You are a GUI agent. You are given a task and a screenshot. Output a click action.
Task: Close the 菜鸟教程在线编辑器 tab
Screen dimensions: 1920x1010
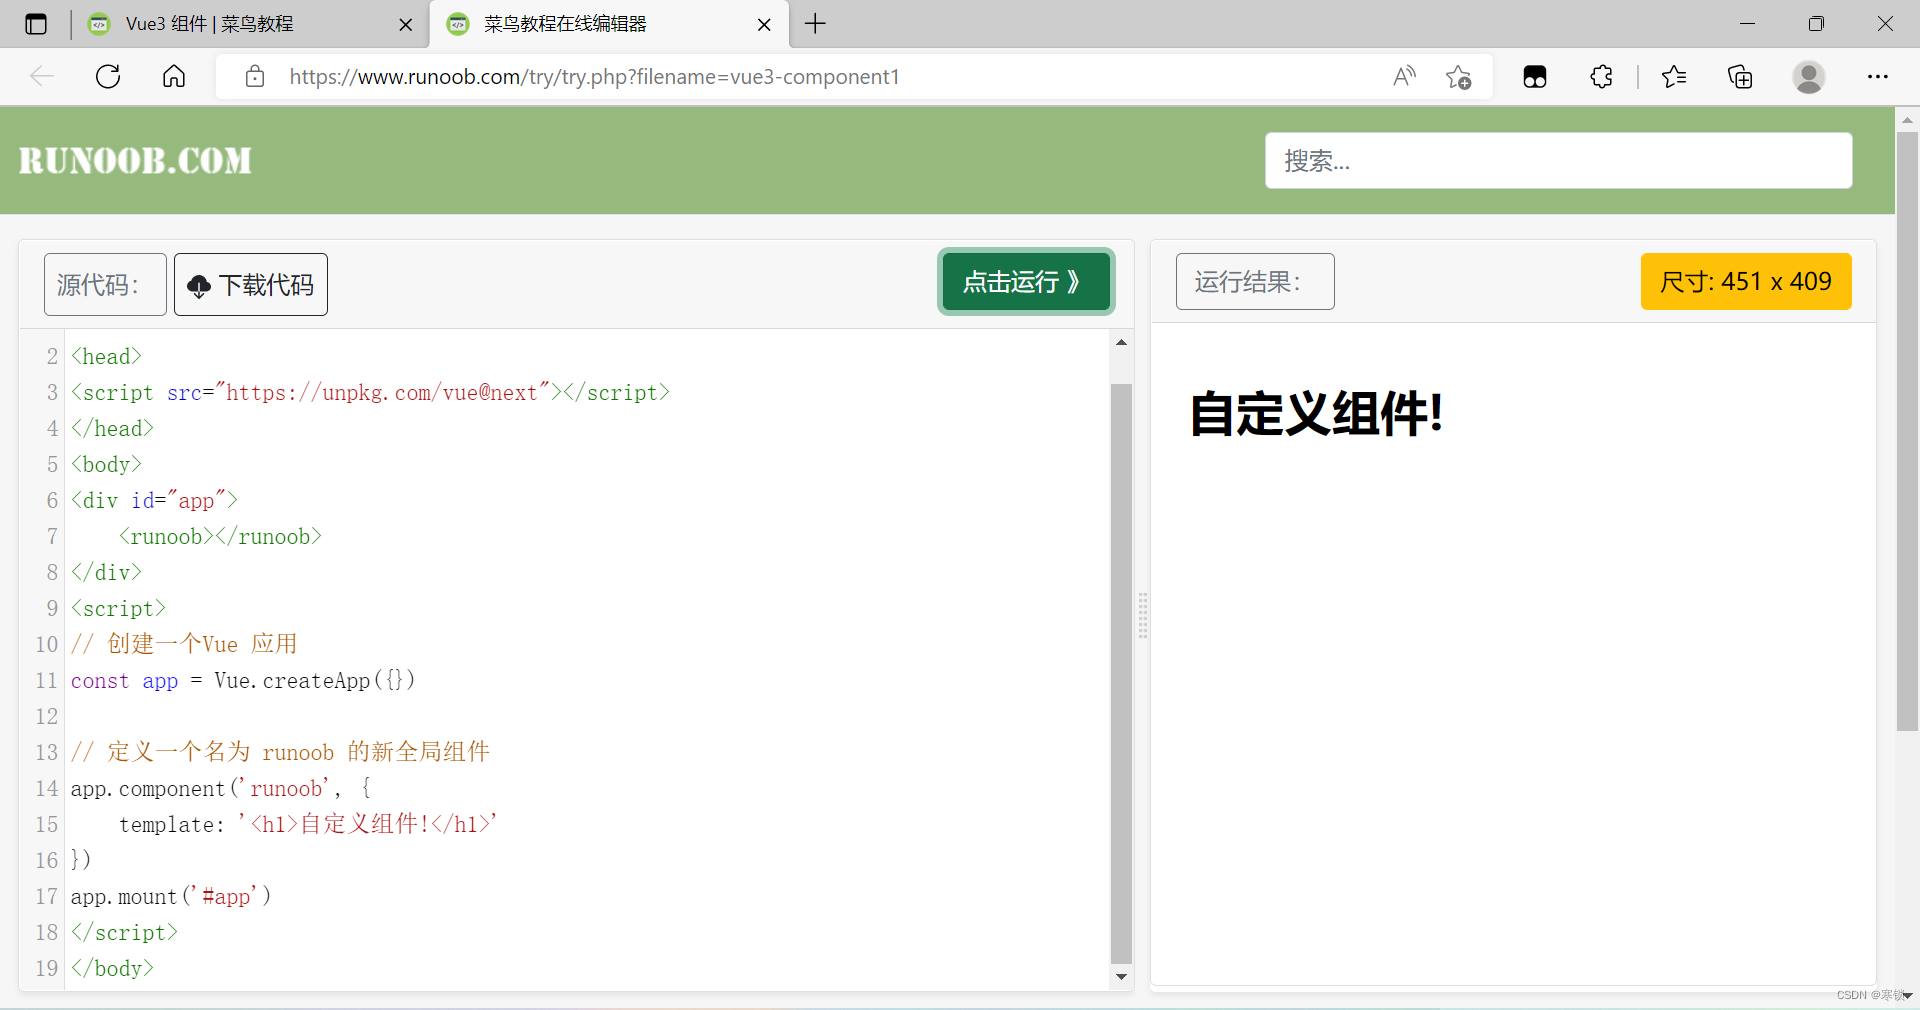(764, 25)
